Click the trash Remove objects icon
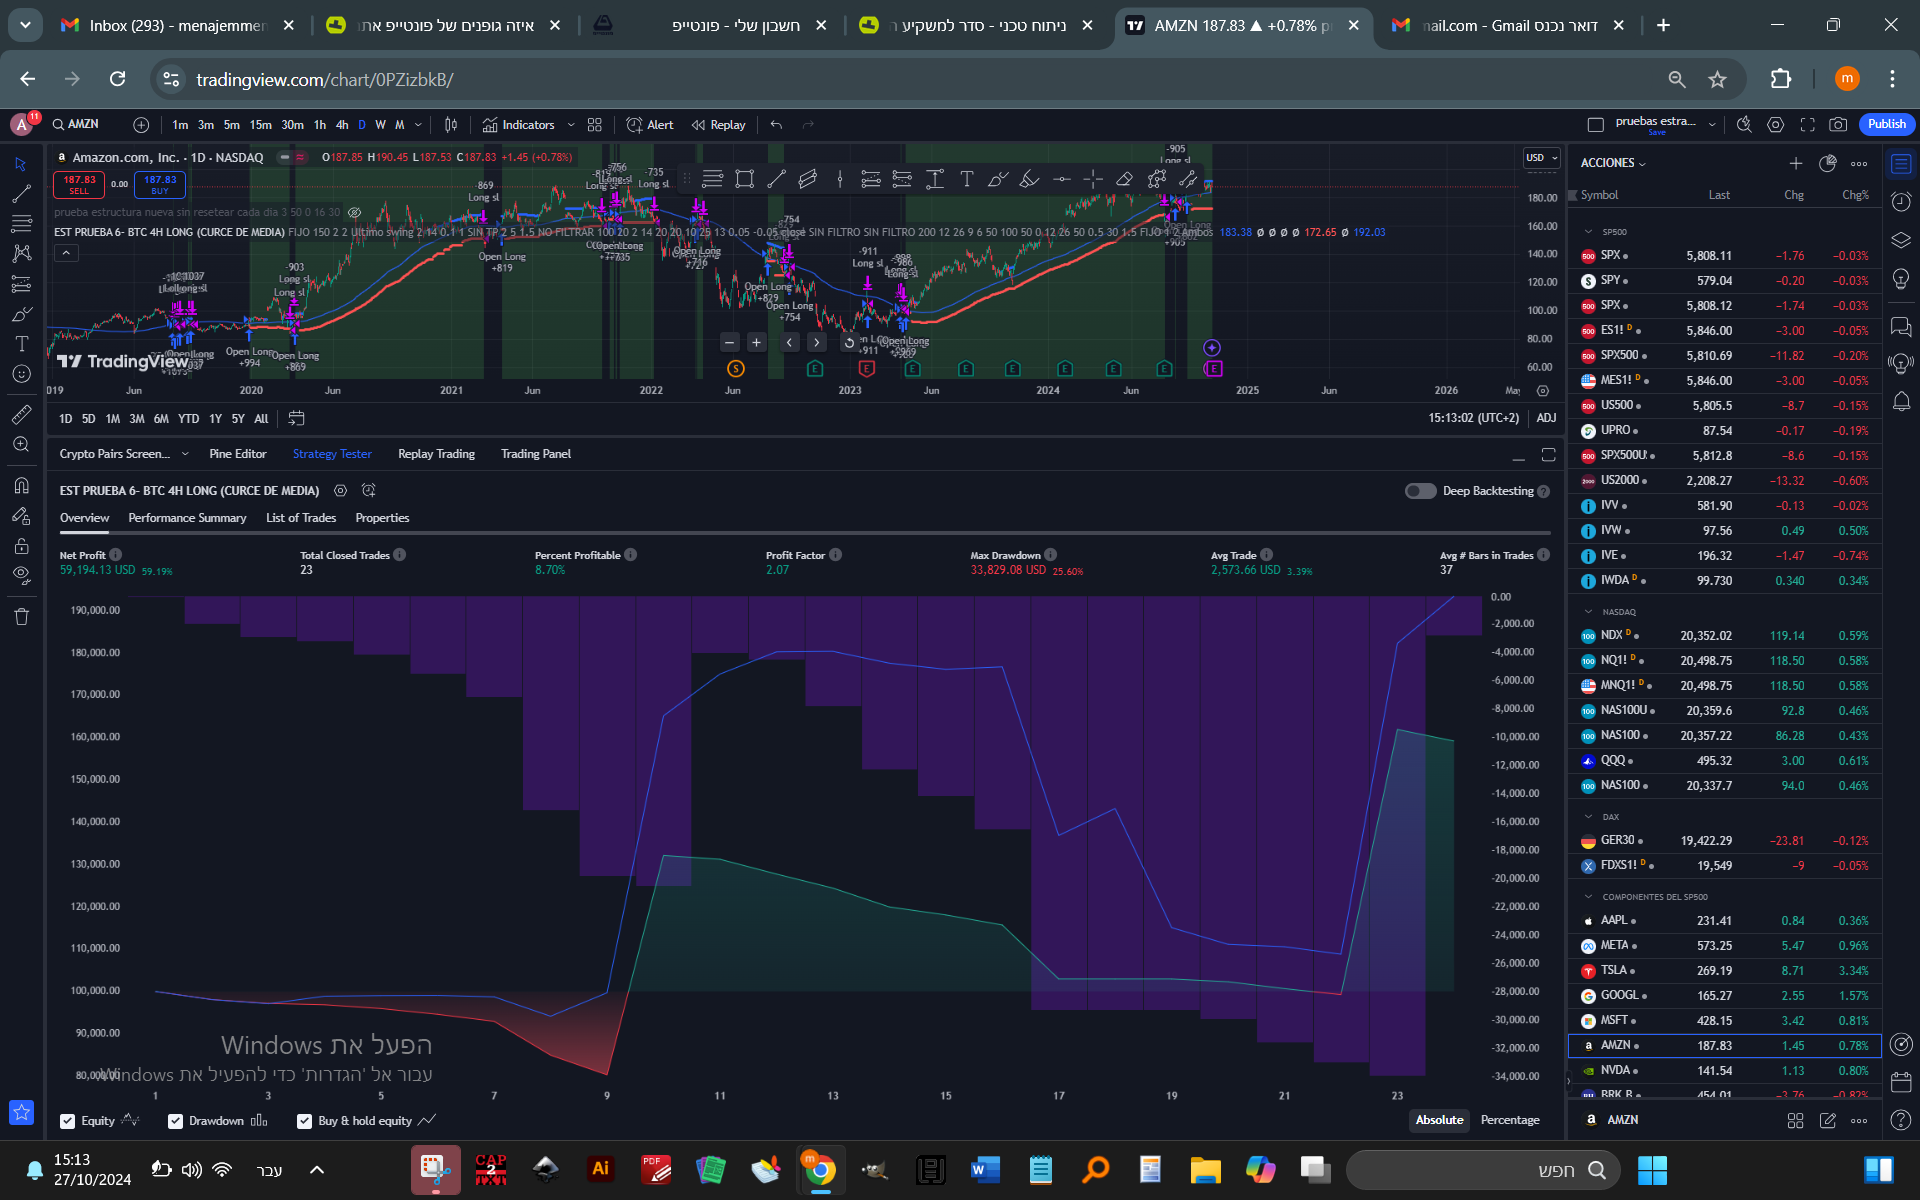The width and height of the screenshot is (1920, 1200). coord(21,617)
